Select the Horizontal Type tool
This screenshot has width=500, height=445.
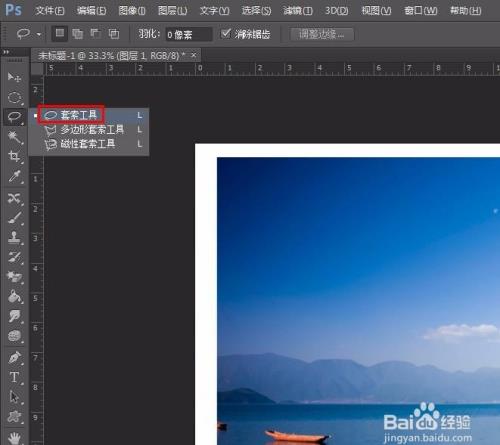(14, 377)
